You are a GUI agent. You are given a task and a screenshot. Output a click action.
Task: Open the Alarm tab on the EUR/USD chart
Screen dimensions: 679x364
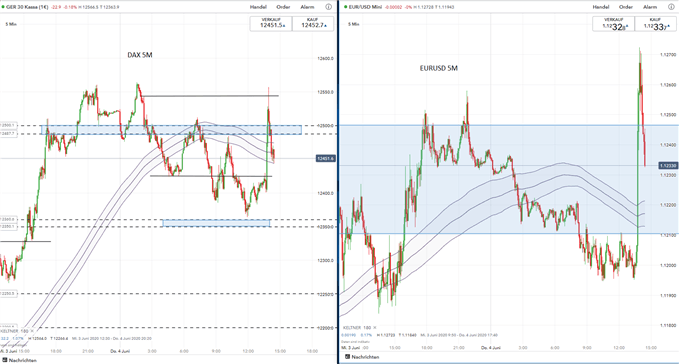tap(650, 7)
